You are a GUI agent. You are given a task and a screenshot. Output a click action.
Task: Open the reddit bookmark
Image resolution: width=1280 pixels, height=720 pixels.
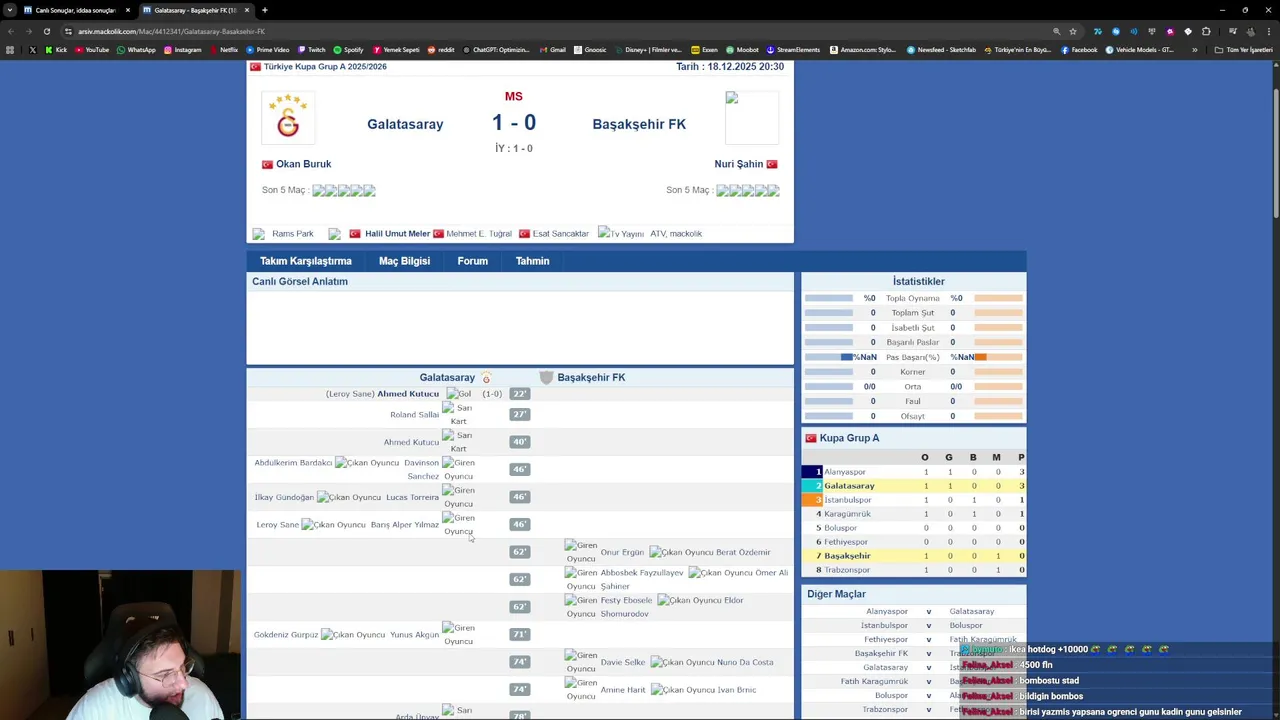click(x=441, y=50)
